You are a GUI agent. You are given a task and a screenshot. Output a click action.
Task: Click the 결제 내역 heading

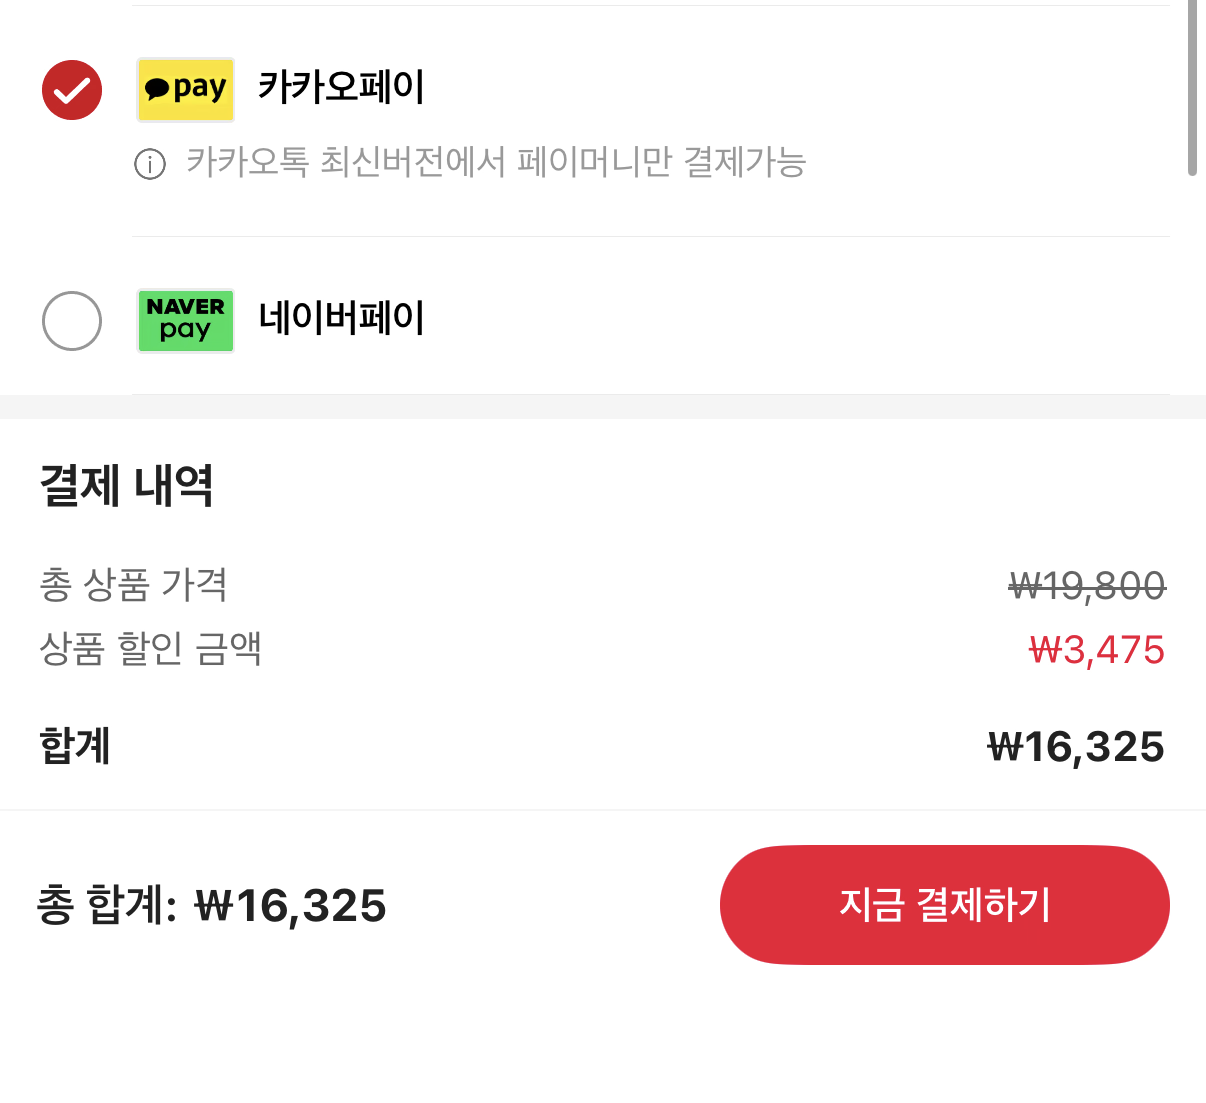click(x=127, y=486)
